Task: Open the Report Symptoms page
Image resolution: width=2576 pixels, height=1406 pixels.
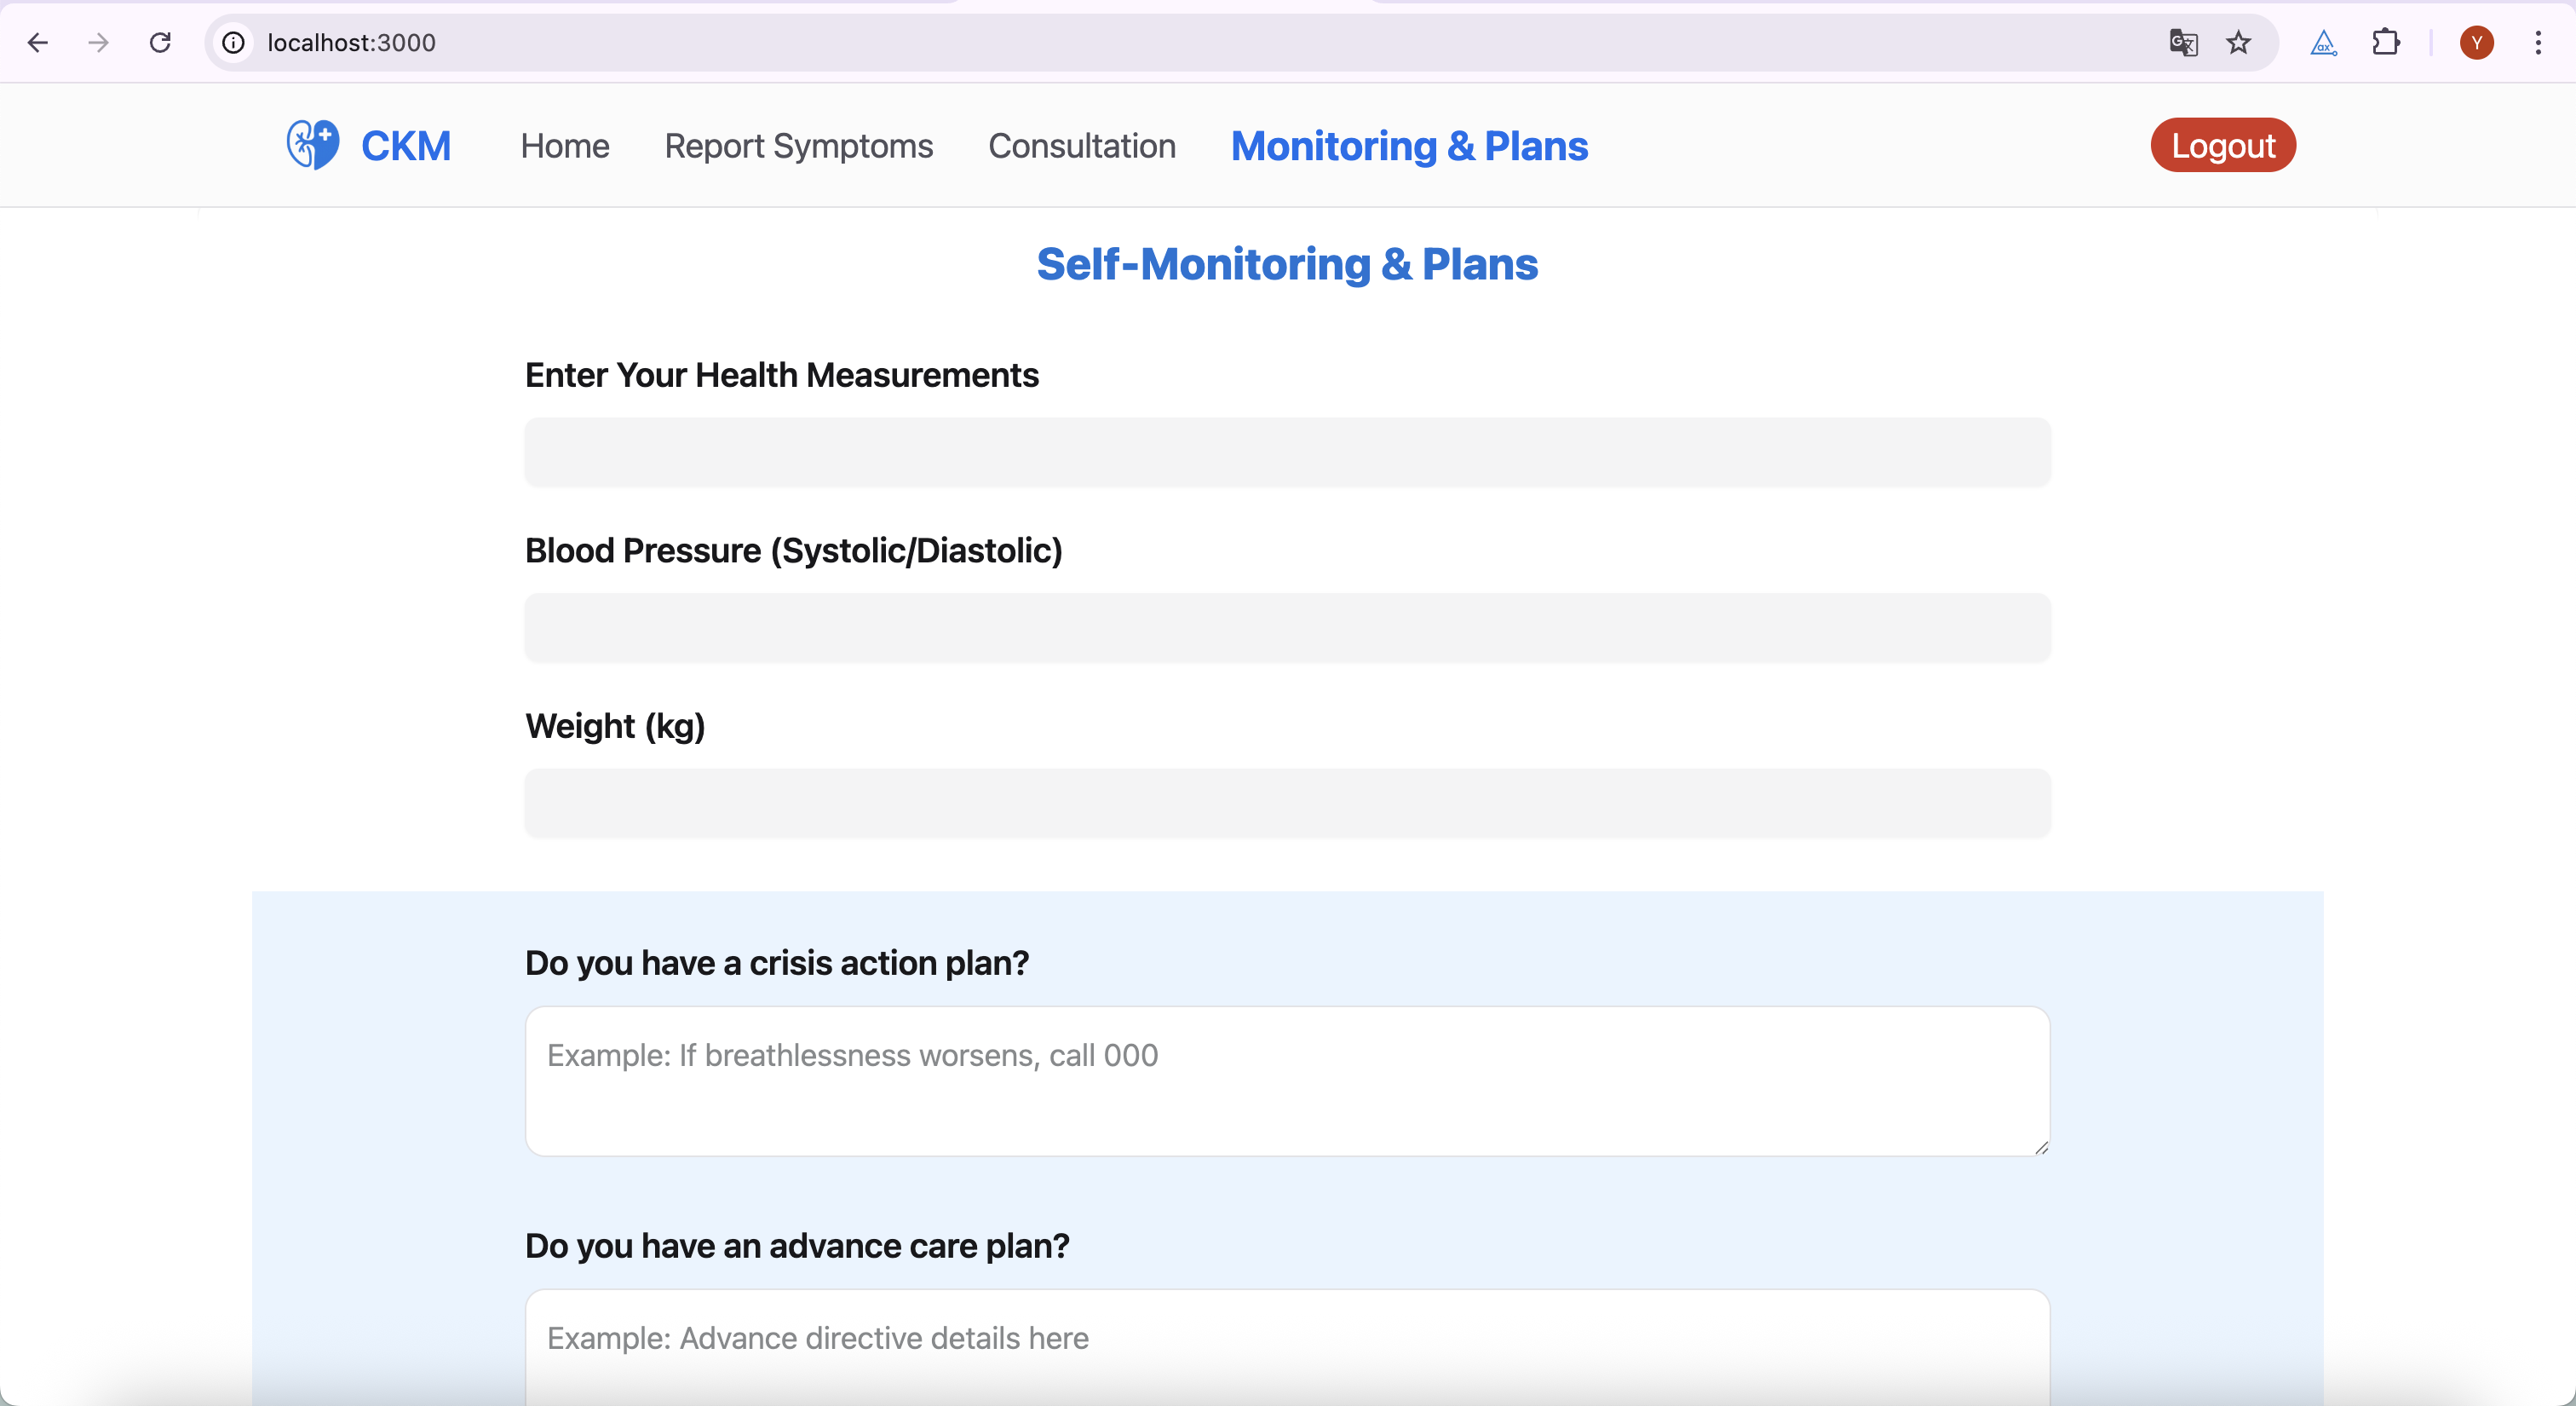Action: pyautogui.click(x=798, y=146)
